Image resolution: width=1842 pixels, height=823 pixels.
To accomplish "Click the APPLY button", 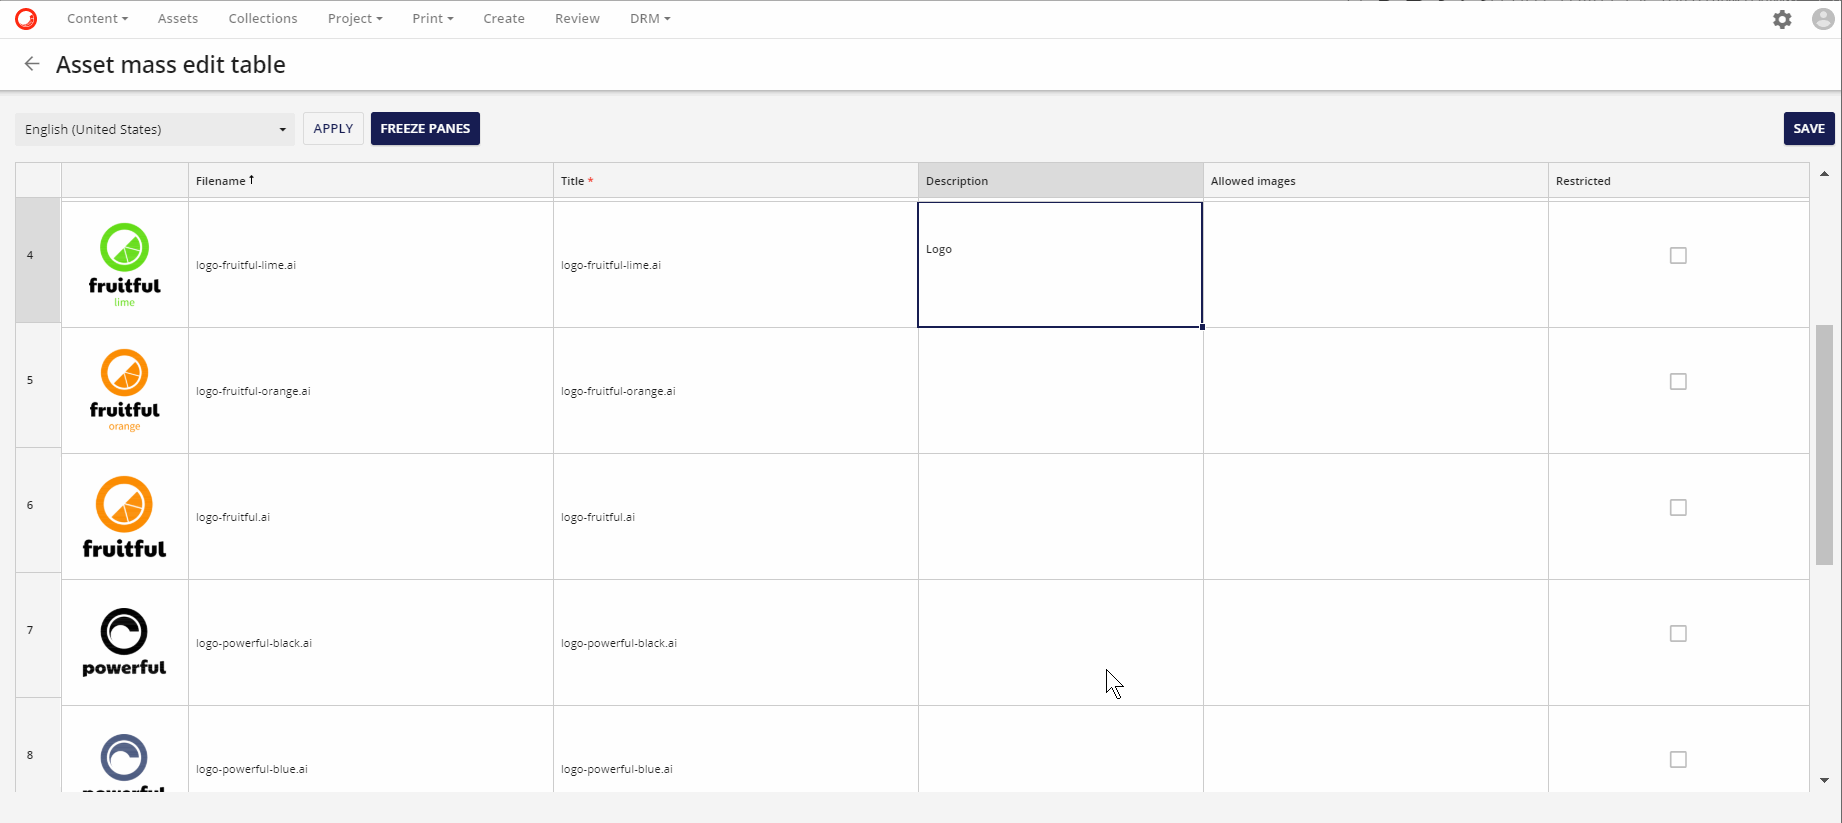I will (x=333, y=128).
